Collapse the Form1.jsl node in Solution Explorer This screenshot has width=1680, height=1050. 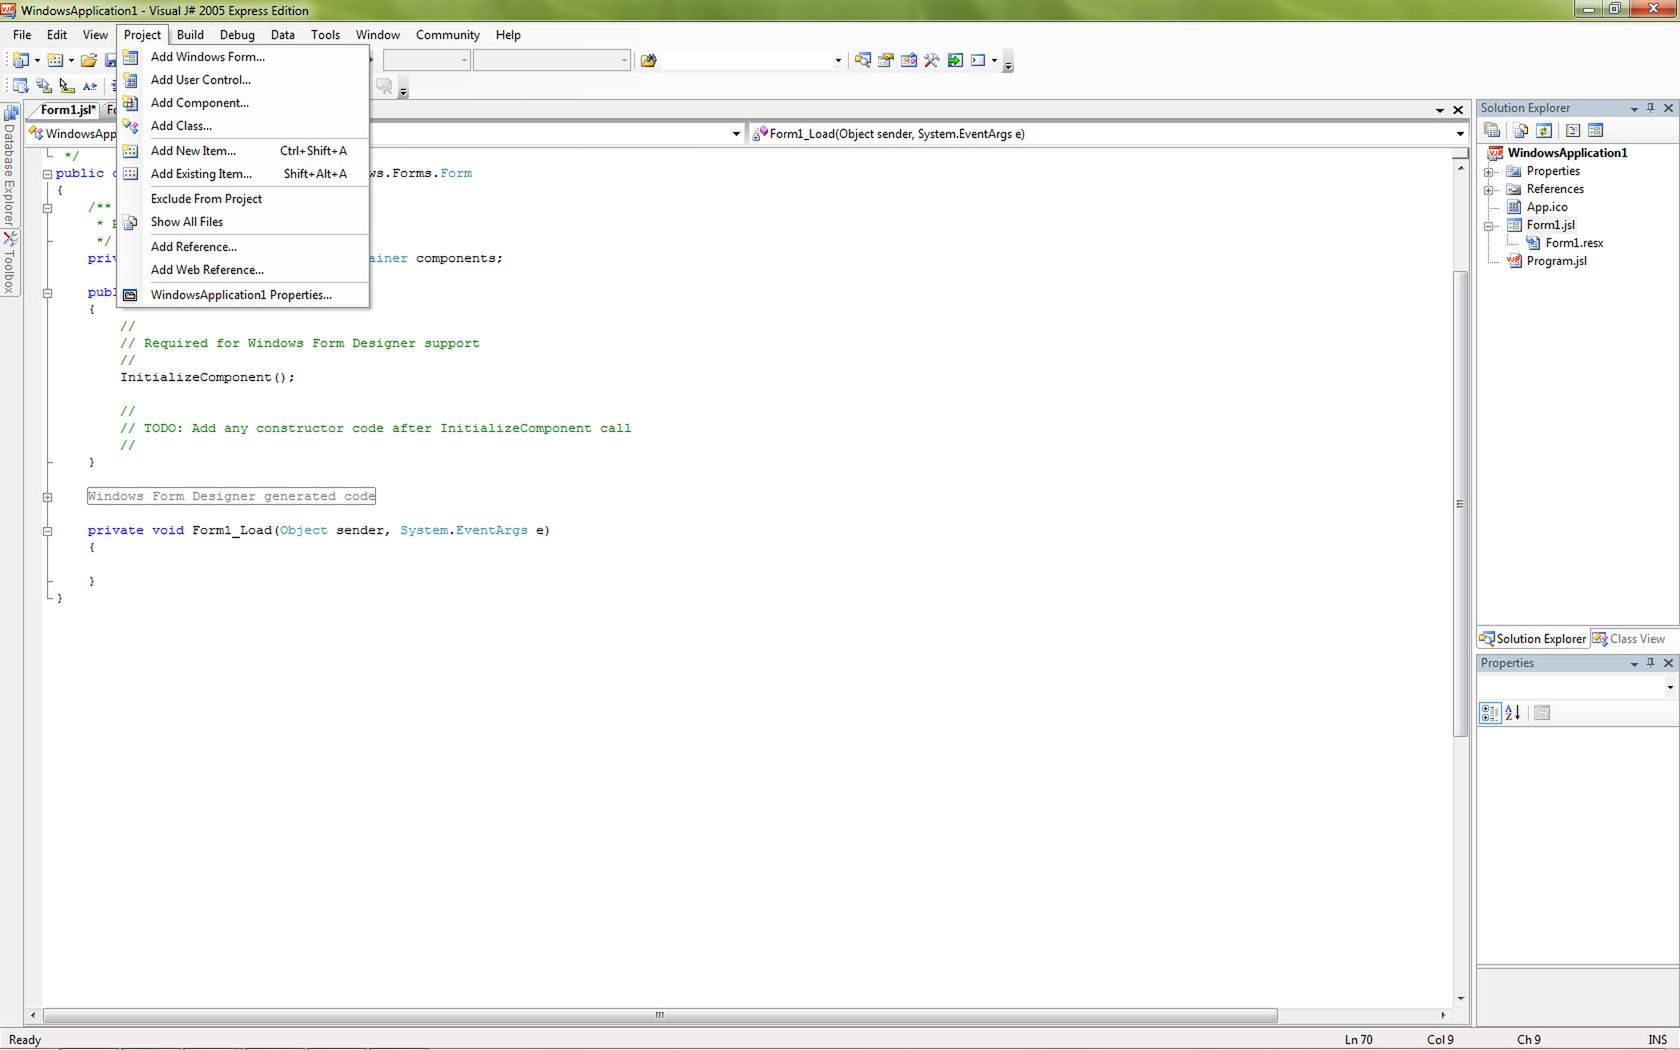pos(1489,226)
